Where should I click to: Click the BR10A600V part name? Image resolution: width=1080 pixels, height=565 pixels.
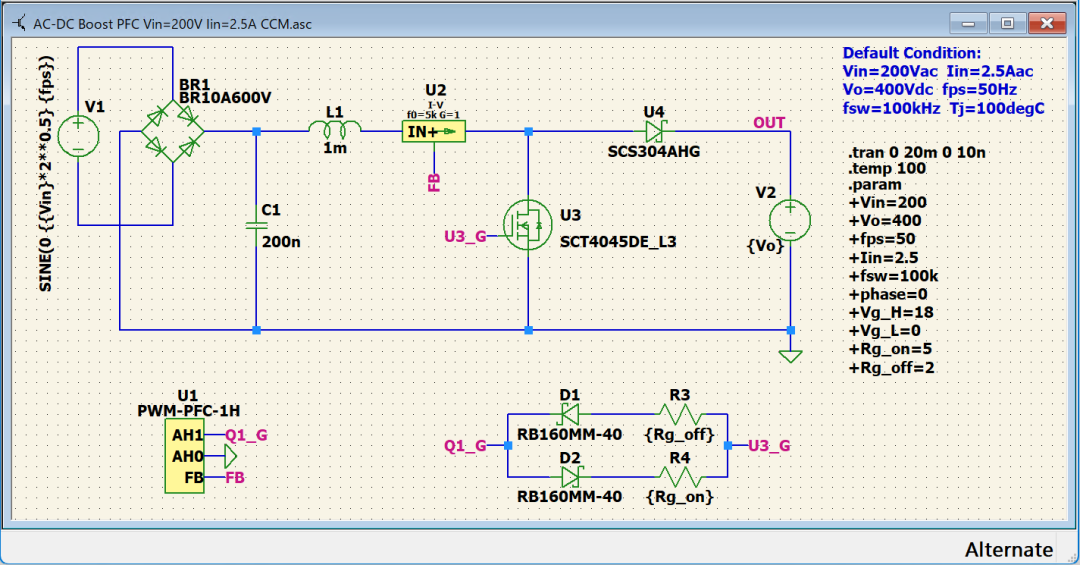click(225, 98)
